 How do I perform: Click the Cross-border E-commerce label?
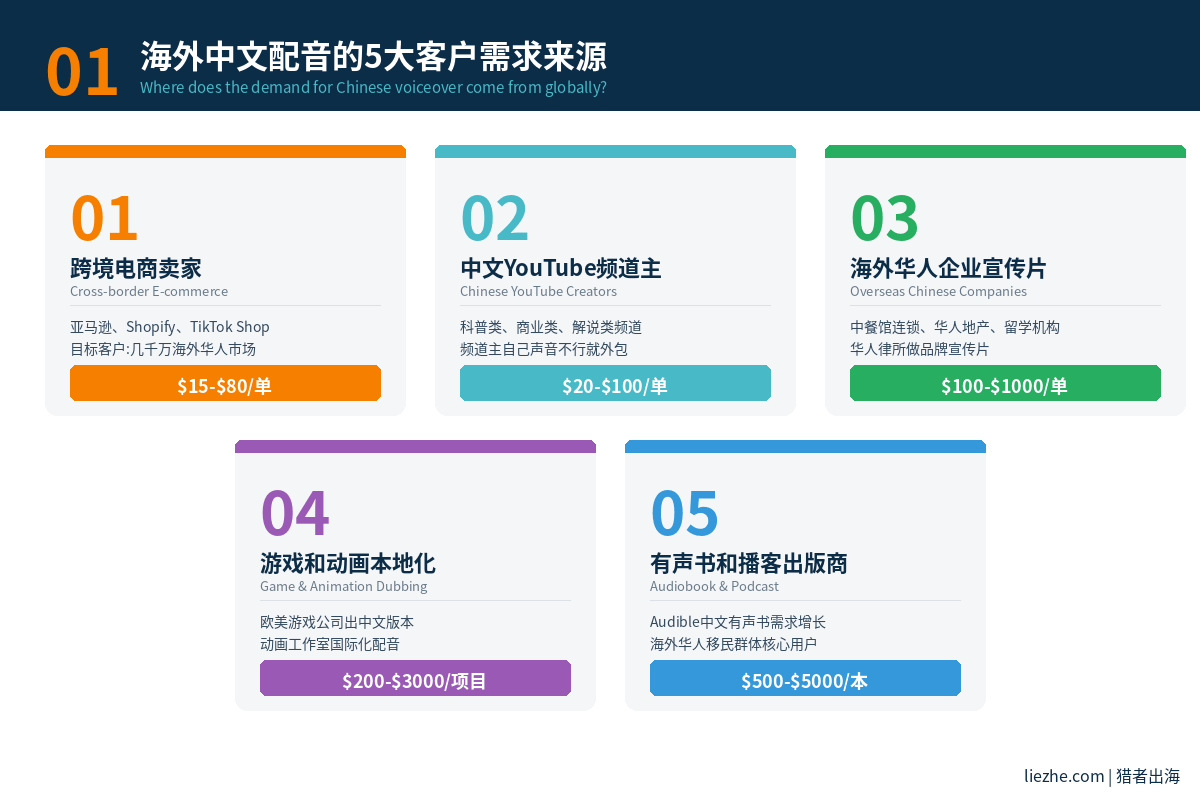point(149,291)
